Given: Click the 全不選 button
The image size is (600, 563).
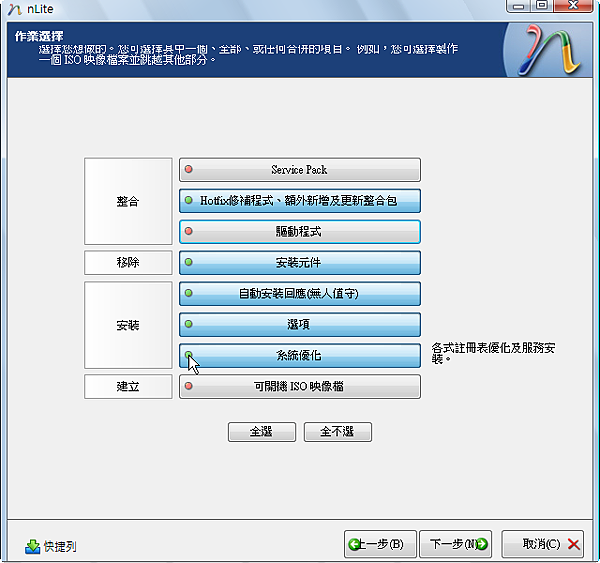Looking at the screenshot, I should pos(338,432).
